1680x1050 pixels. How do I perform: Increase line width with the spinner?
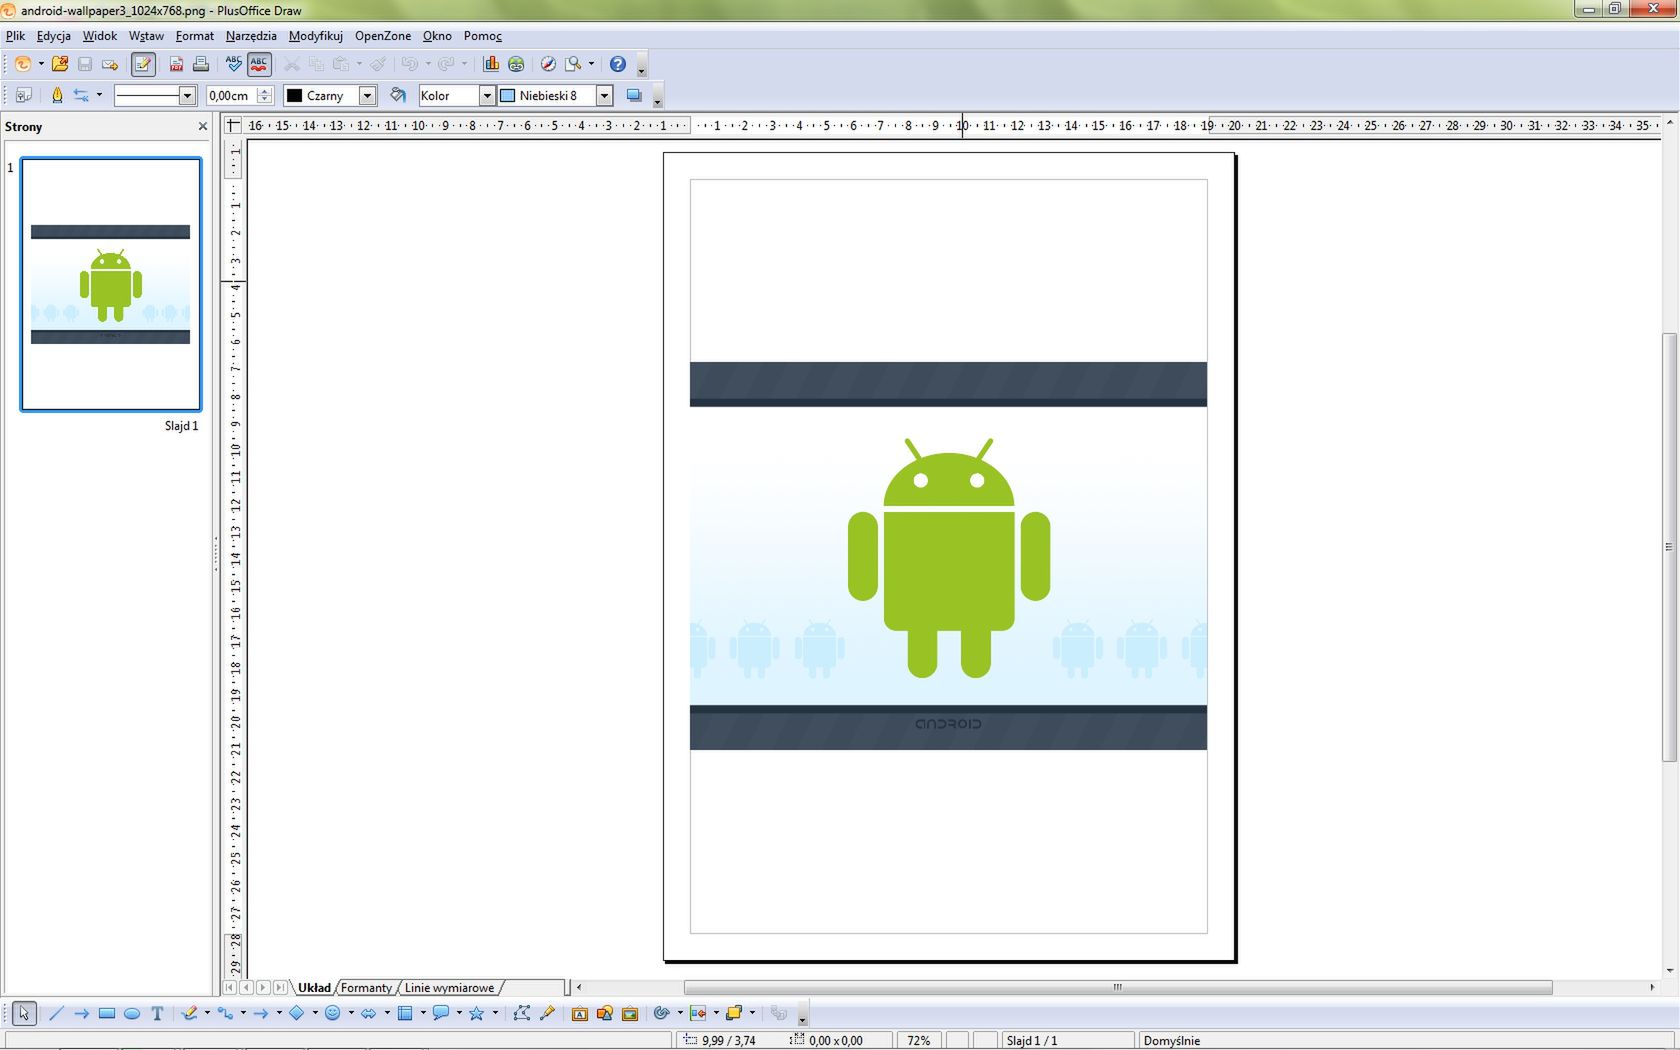pyautogui.click(x=265, y=91)
